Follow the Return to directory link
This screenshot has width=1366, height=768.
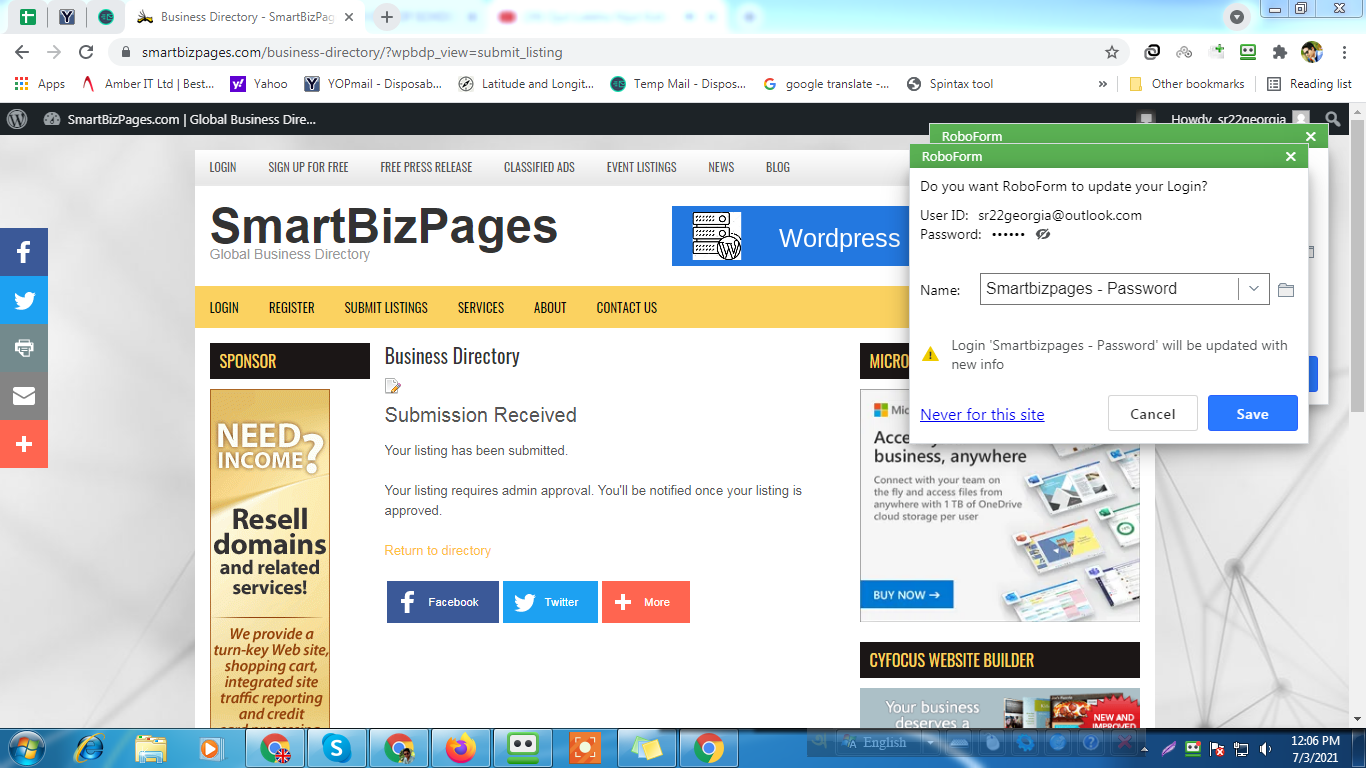coord(438,550)
